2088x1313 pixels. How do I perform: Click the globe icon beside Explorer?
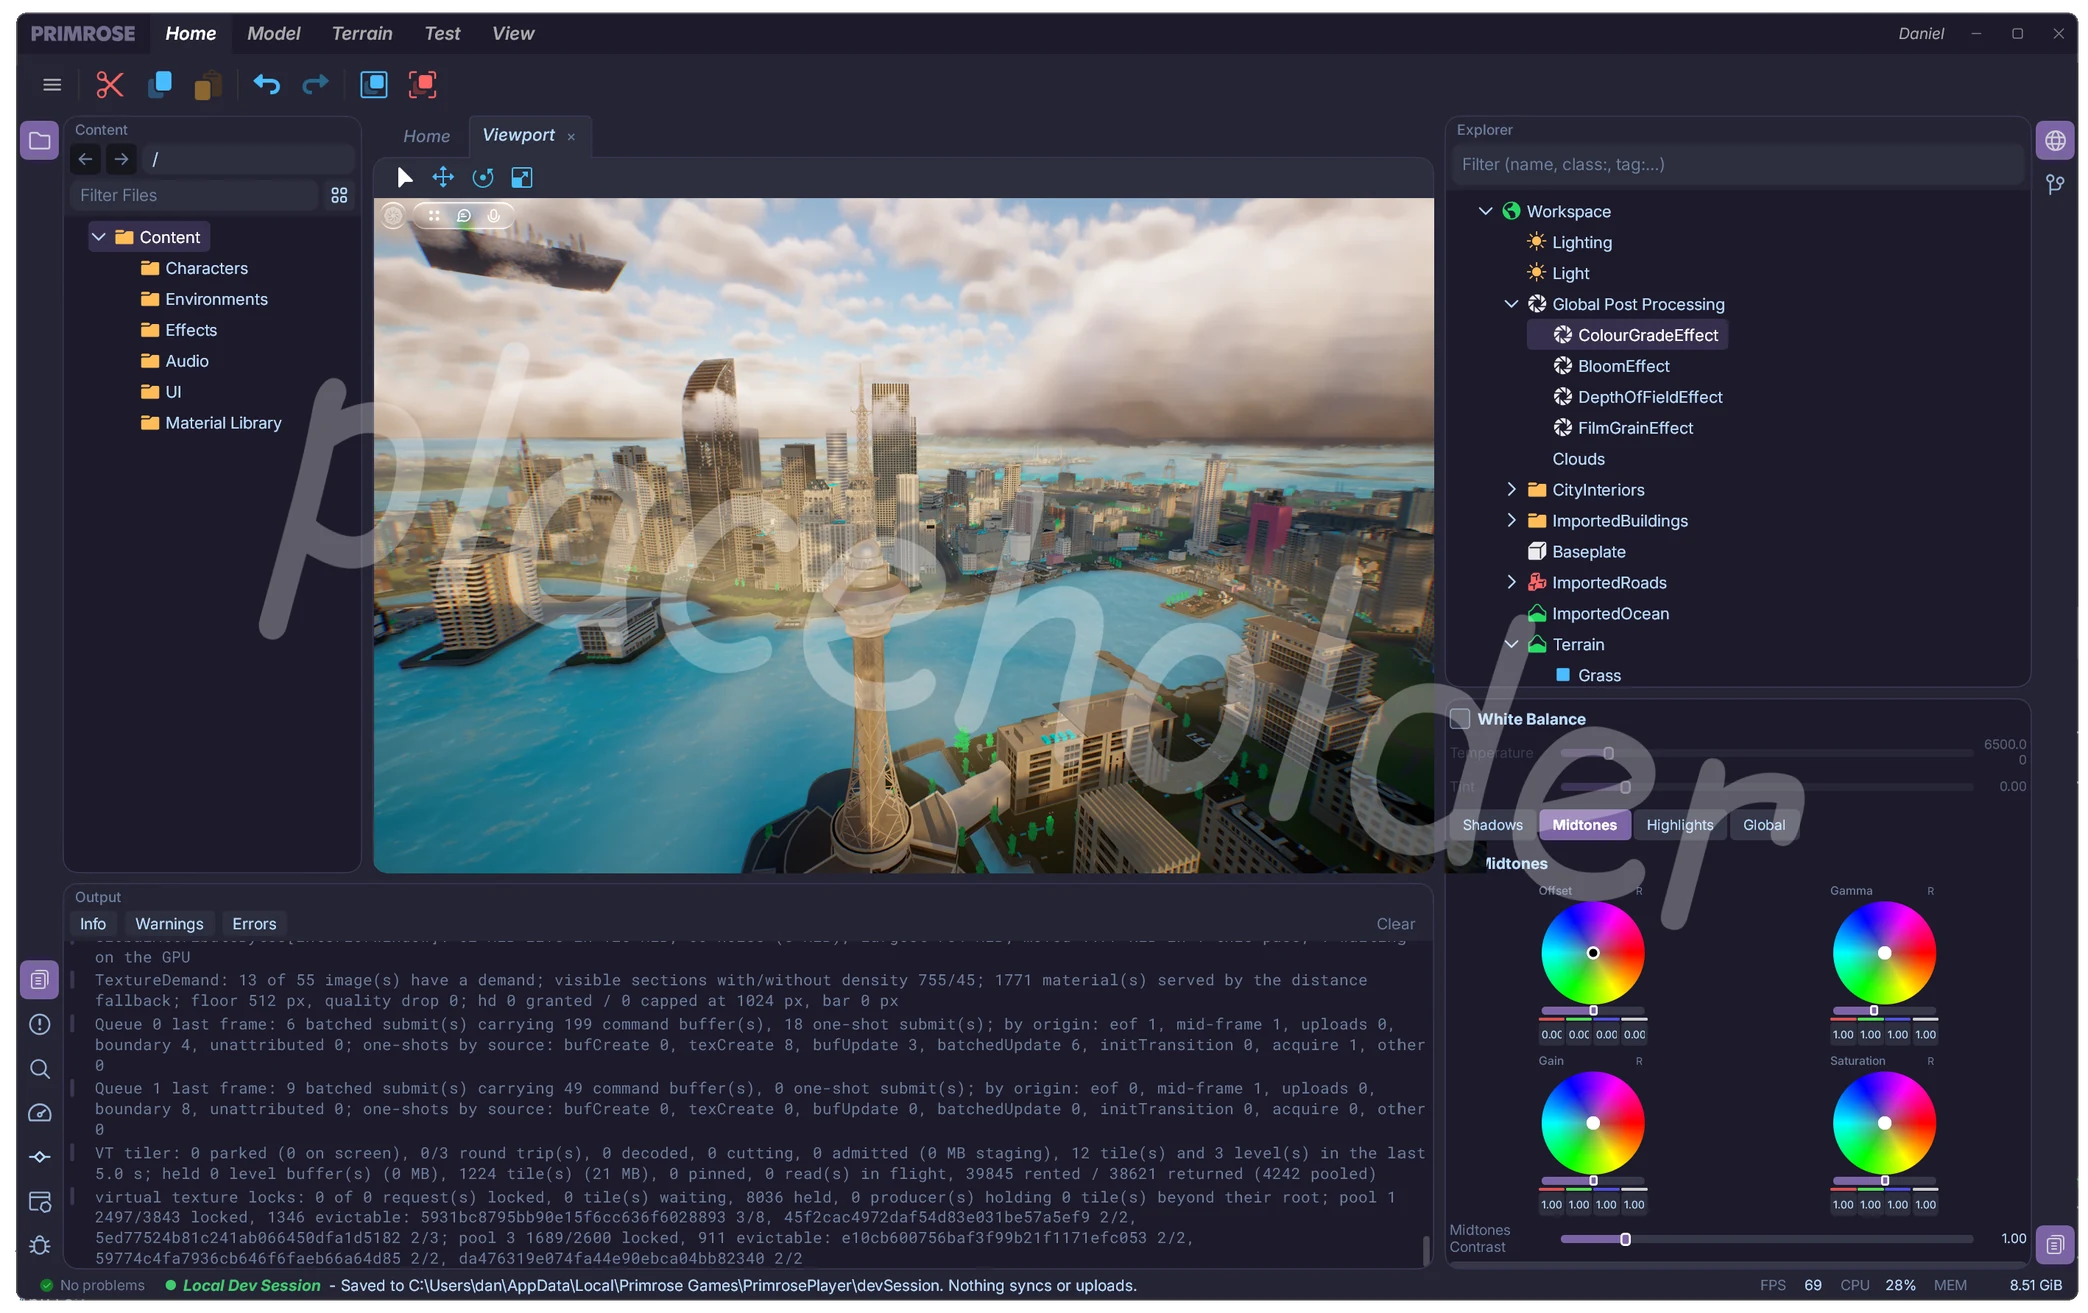click(x=2055, y=141)
